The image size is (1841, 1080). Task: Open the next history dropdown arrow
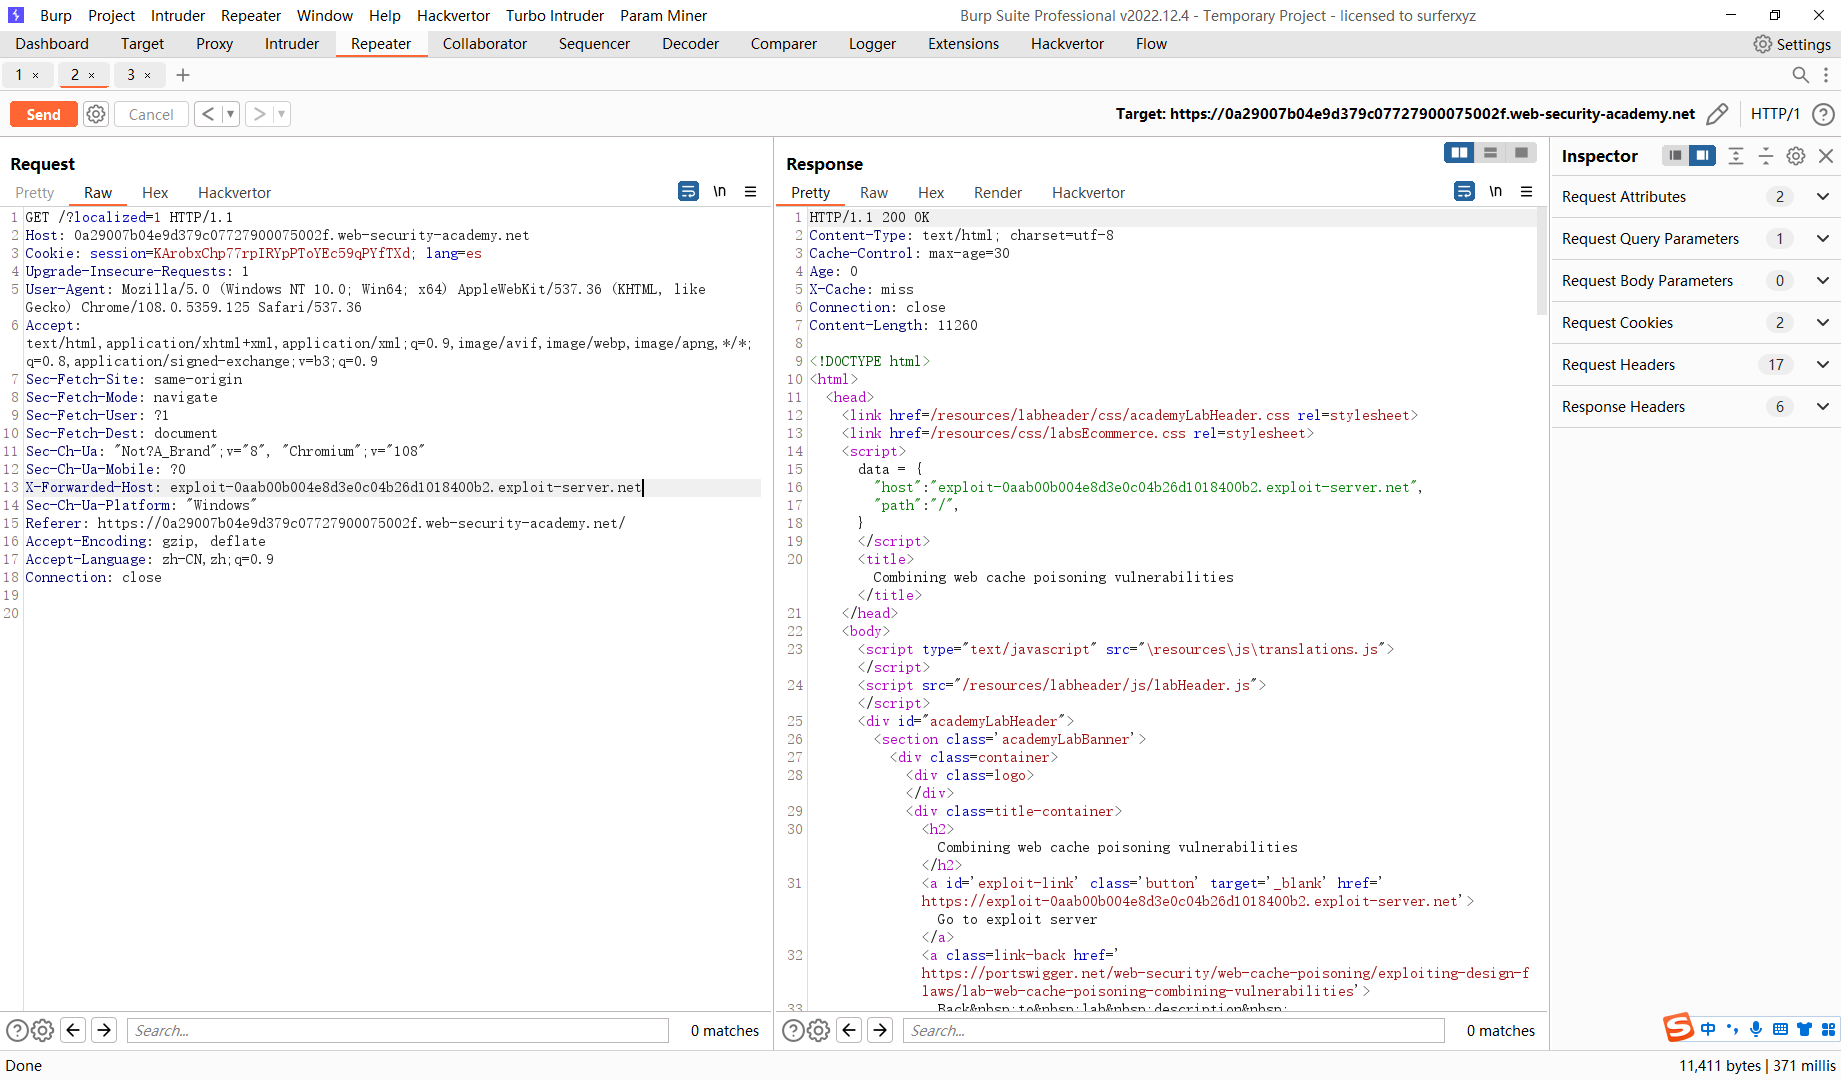point(281,114)
